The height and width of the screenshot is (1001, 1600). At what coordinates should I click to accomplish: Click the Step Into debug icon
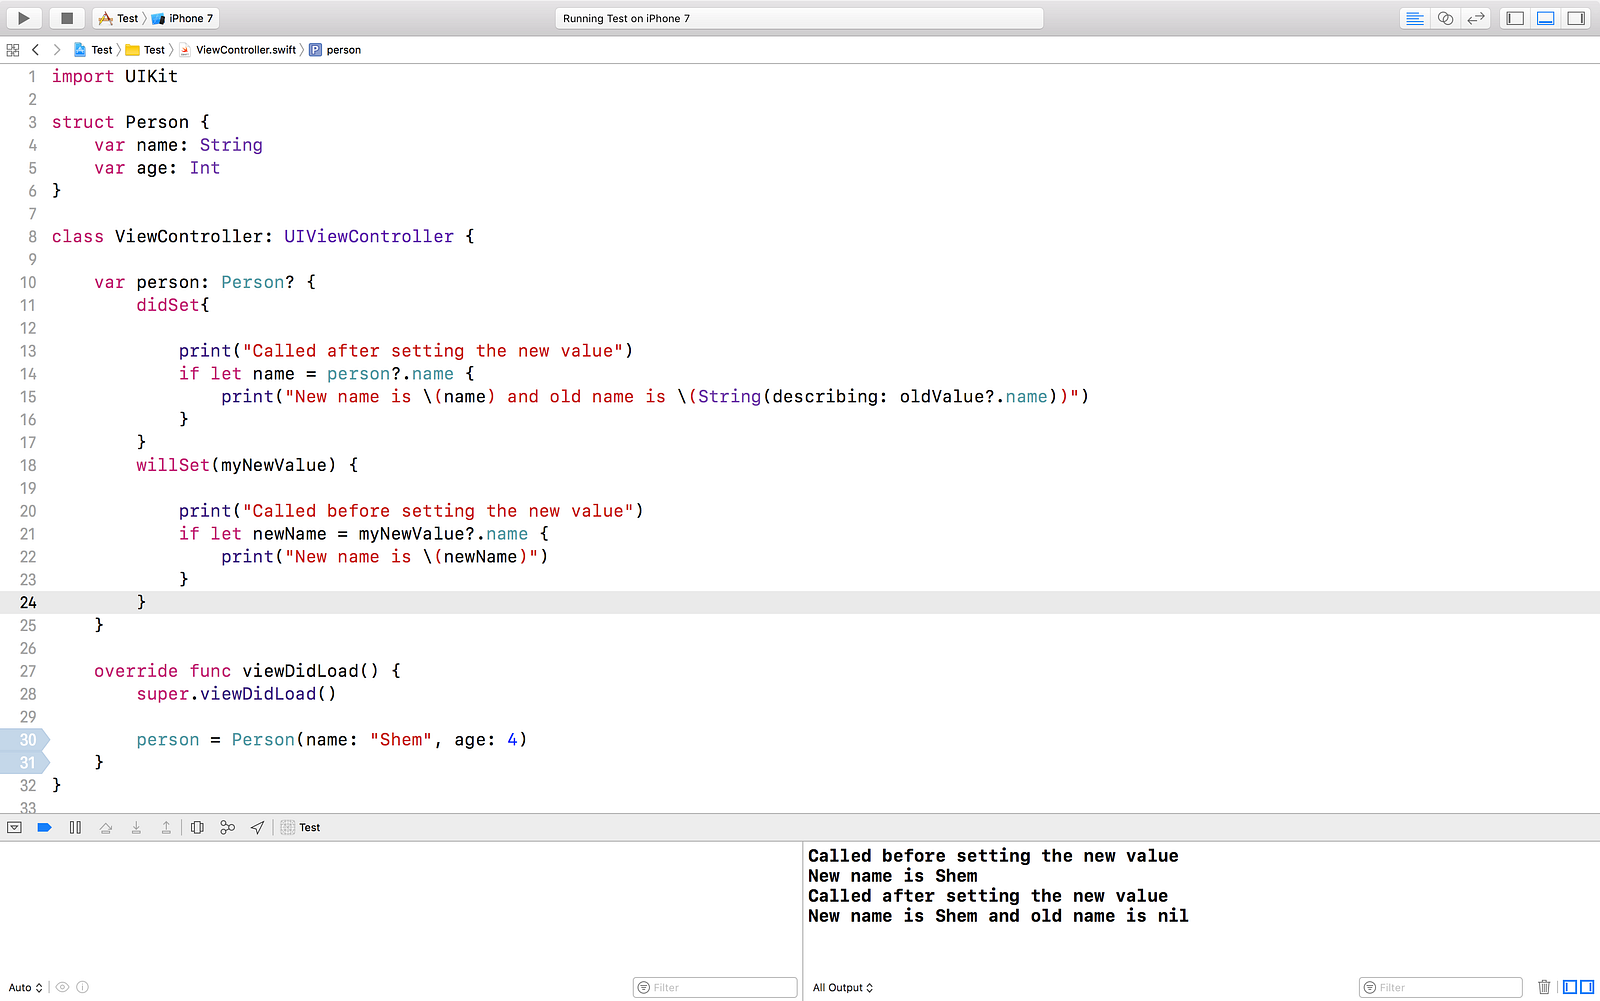coord(136,828)
